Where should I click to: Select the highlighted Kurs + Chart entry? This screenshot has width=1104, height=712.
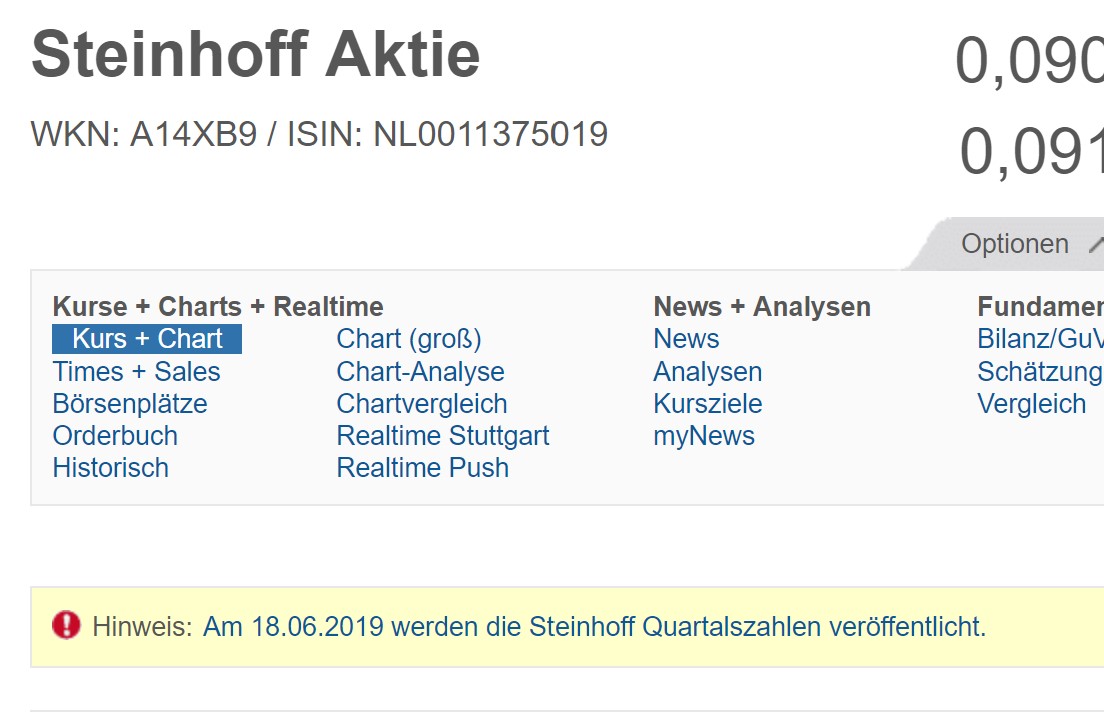pos(146,339)
